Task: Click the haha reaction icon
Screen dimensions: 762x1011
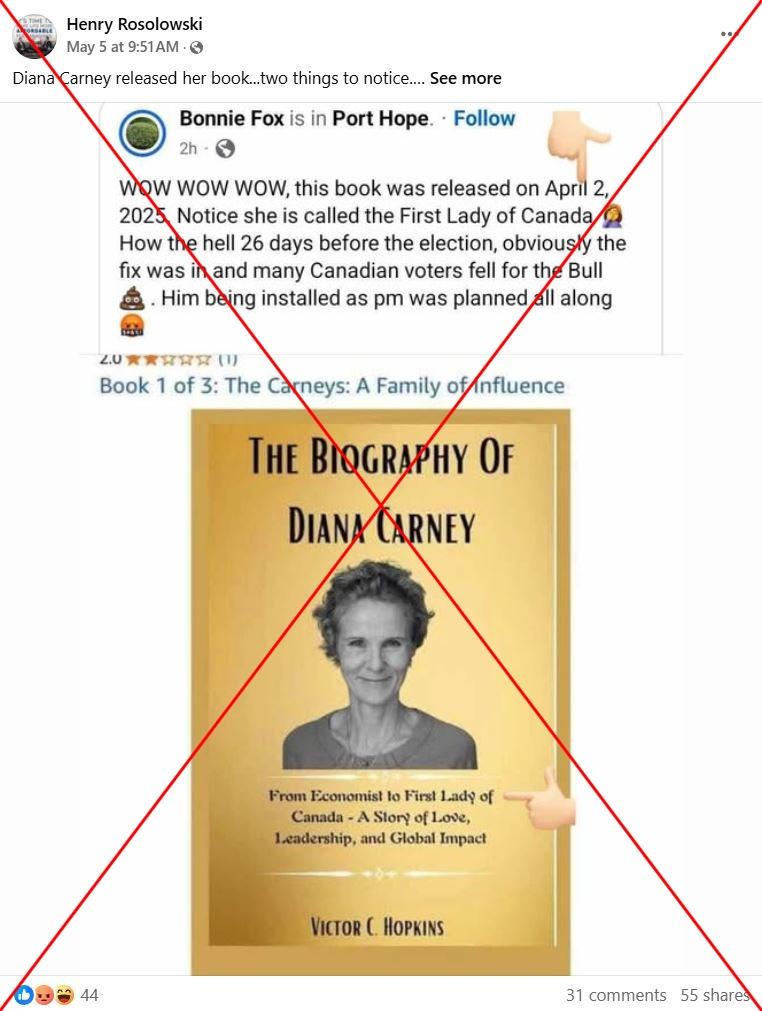Action: point(64,994)
